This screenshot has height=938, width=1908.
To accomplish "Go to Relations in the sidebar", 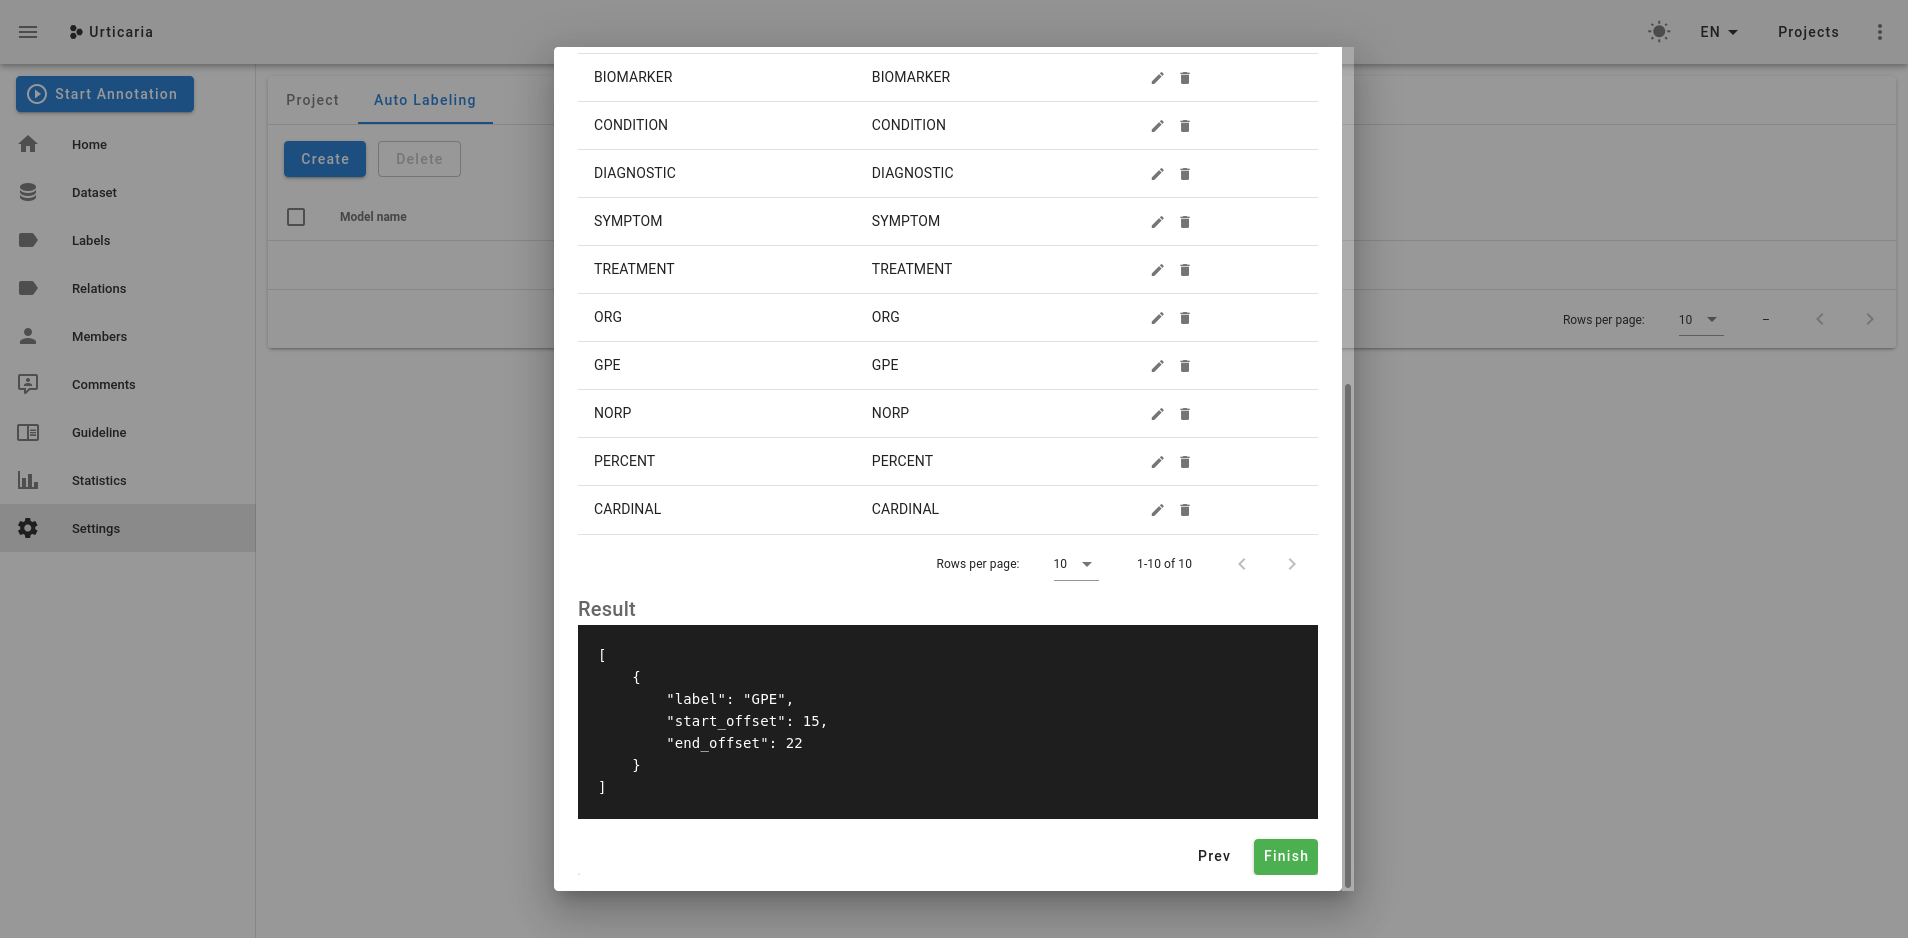I will point(128,288).
